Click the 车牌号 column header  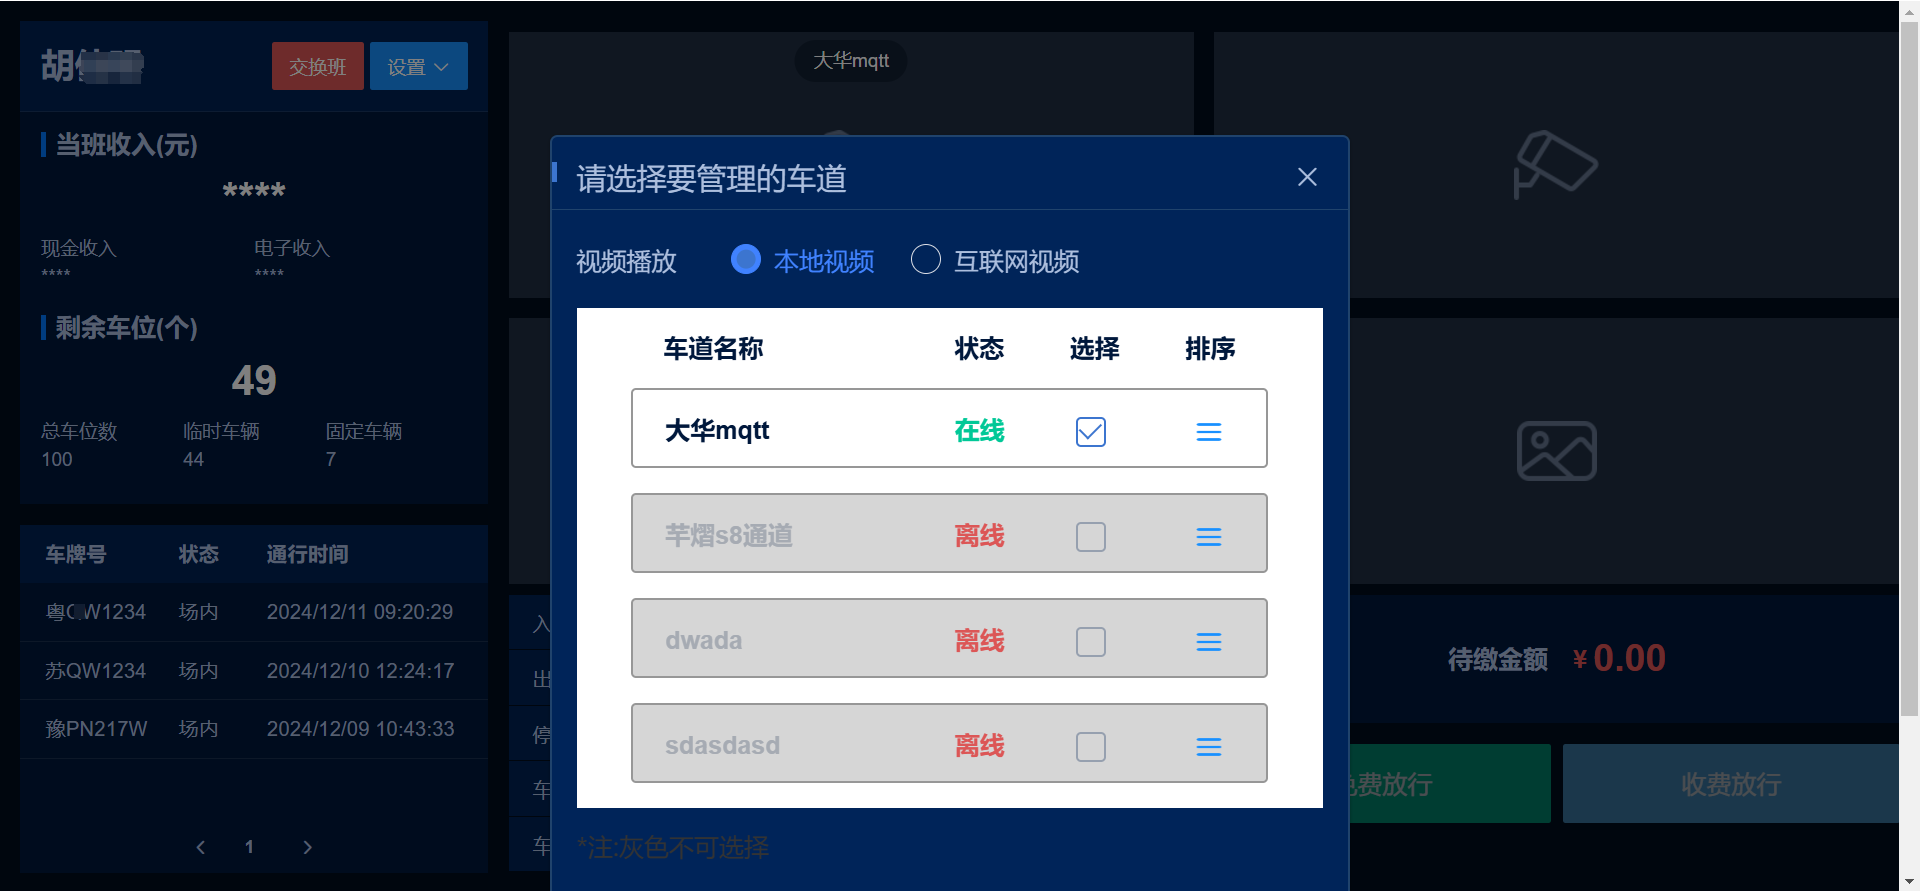76,554
